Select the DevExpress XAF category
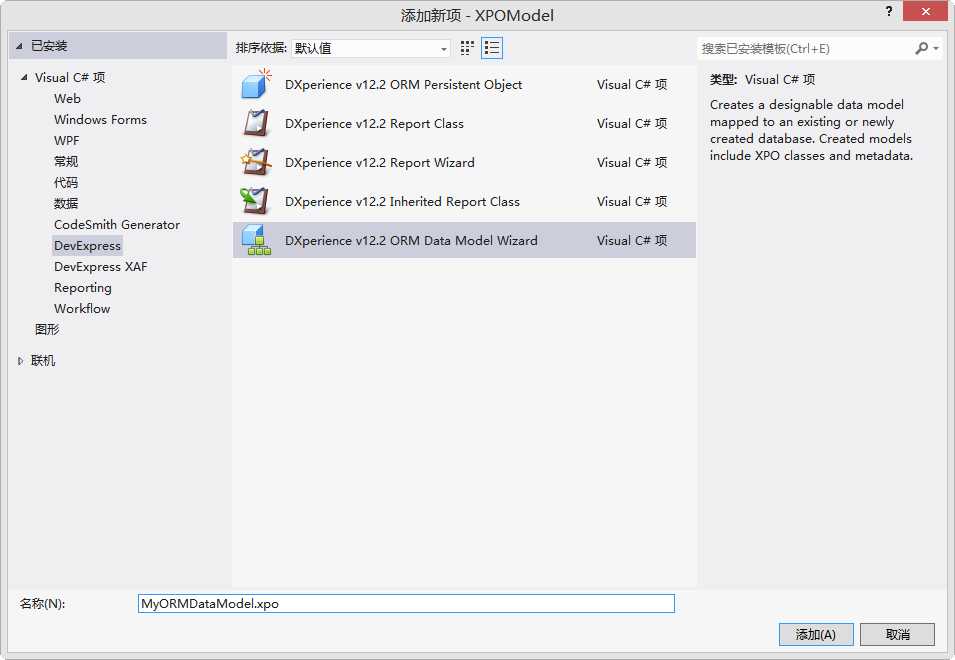Image resolution: width=955 pixels, height=660 pixels. [100, 267]
